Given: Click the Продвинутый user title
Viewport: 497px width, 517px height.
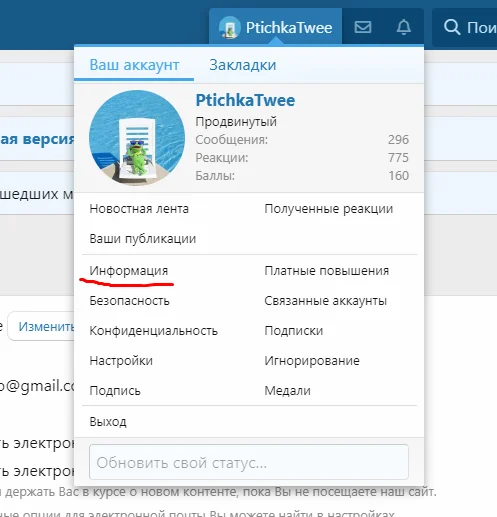Looking at the screenshot, I should [x=236, y=122].
